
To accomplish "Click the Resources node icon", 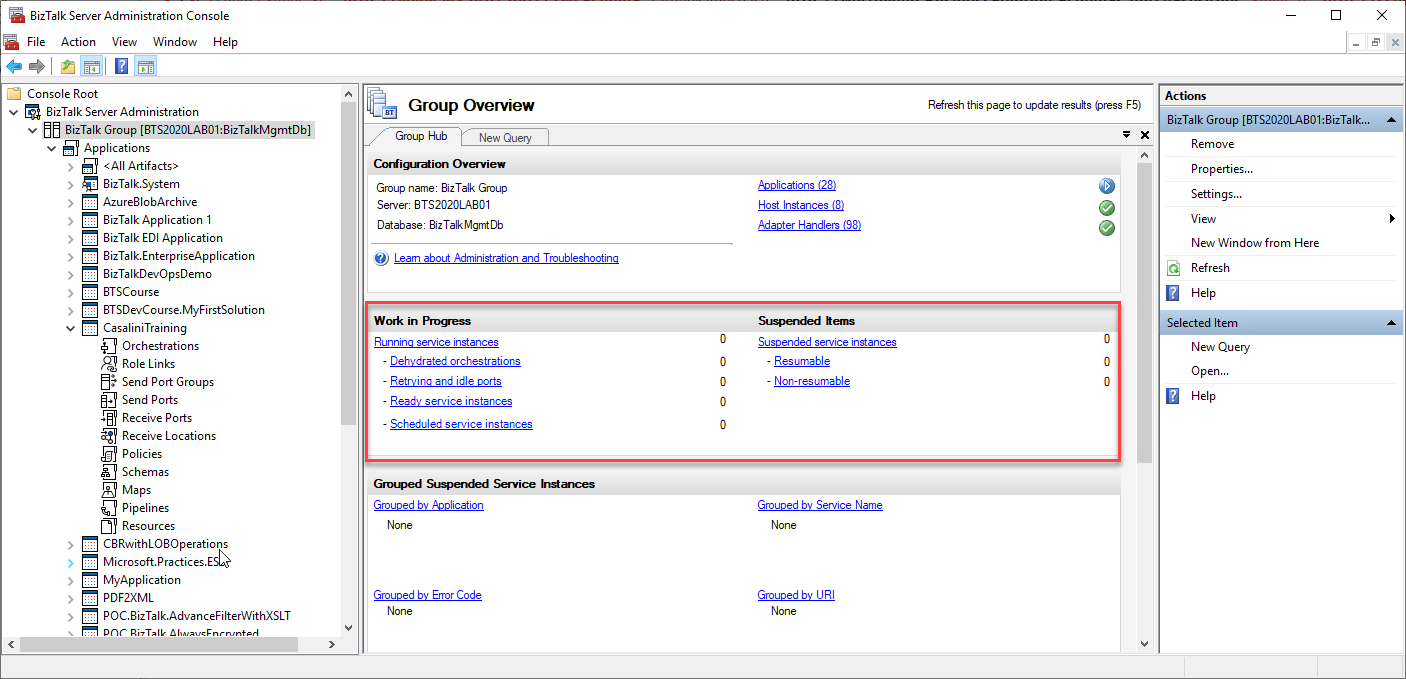I will click(x=110, y=526).
